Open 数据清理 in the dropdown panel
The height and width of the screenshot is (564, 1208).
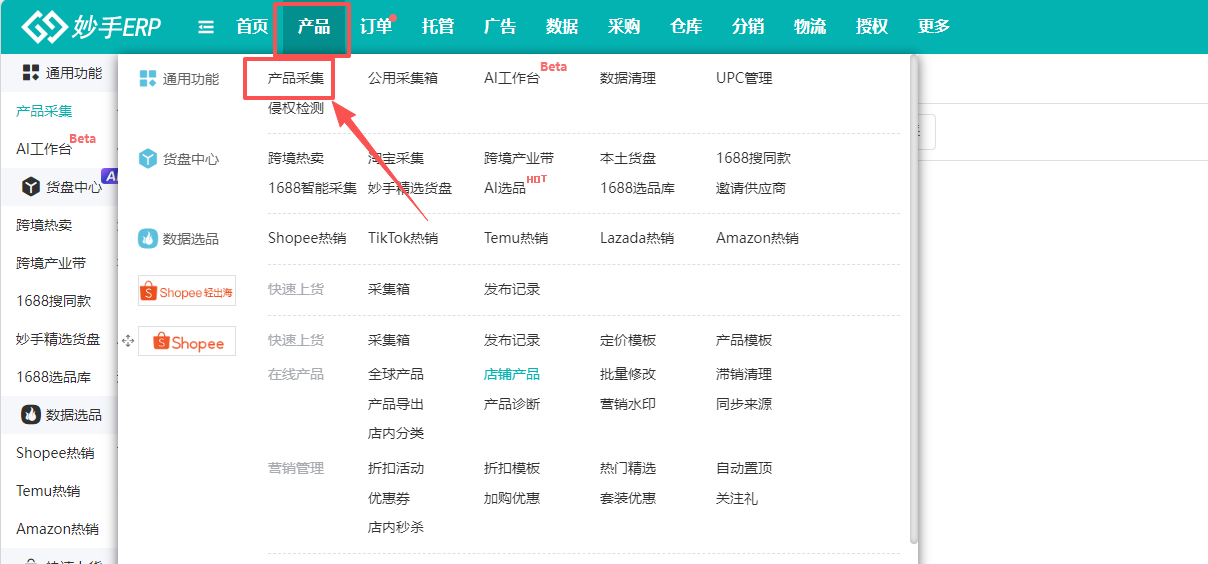(628, 78)
